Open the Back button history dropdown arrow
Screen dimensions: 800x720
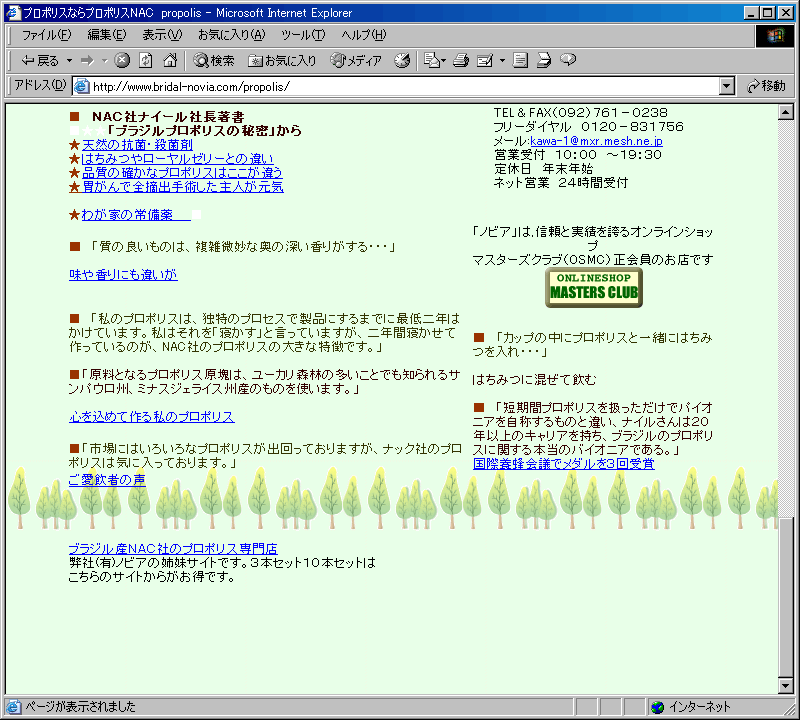[69, 60]
